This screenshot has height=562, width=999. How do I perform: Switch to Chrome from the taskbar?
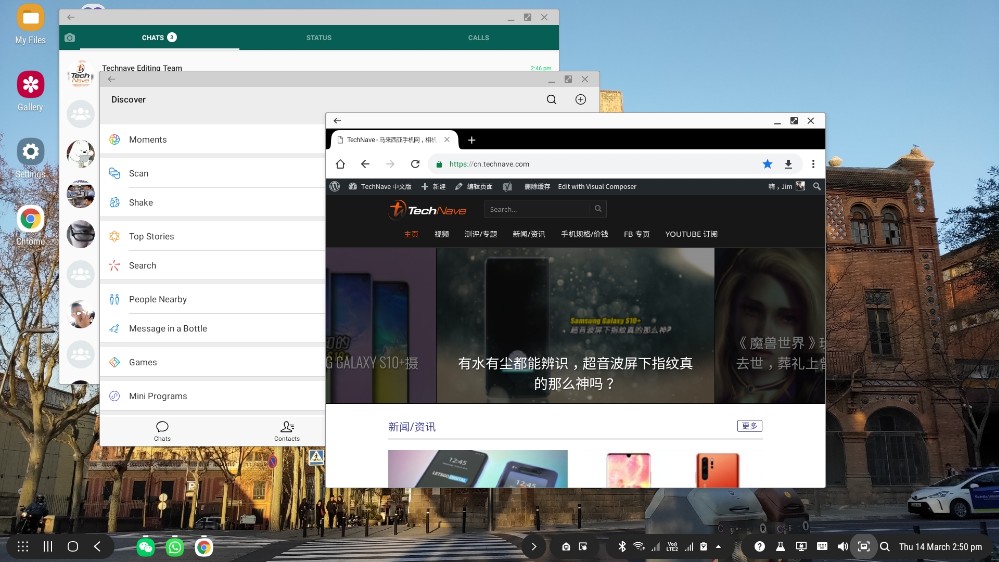click(x=204, y=547)
